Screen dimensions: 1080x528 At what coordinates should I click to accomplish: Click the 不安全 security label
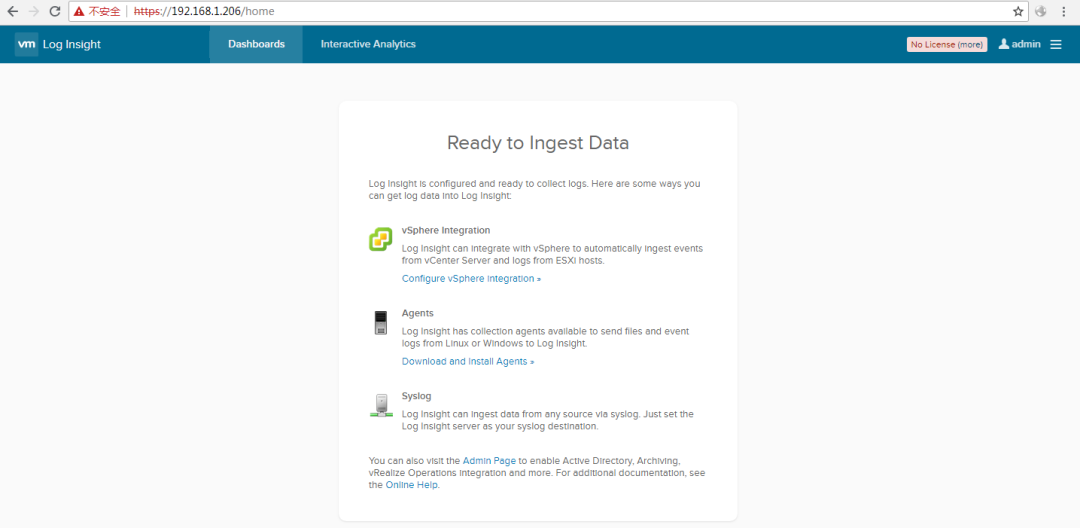pos(104,12)
